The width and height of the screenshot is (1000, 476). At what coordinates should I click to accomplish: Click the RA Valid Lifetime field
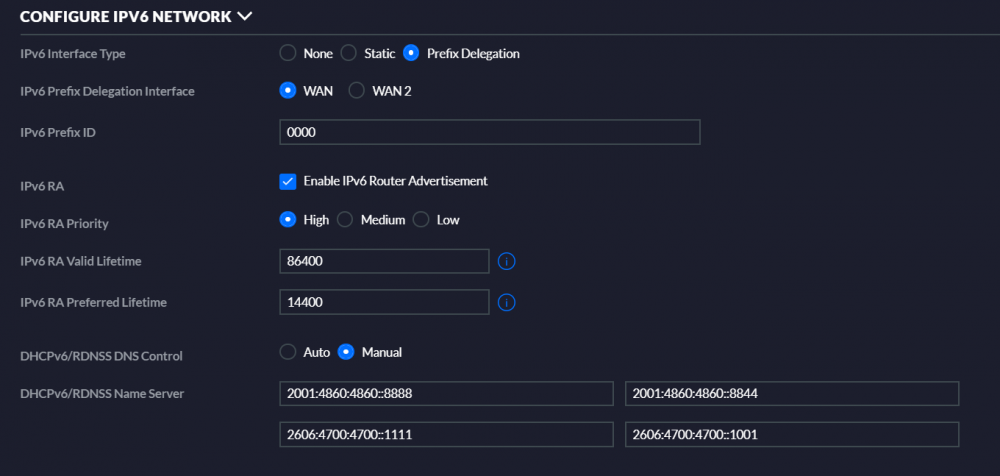point(385,262)
